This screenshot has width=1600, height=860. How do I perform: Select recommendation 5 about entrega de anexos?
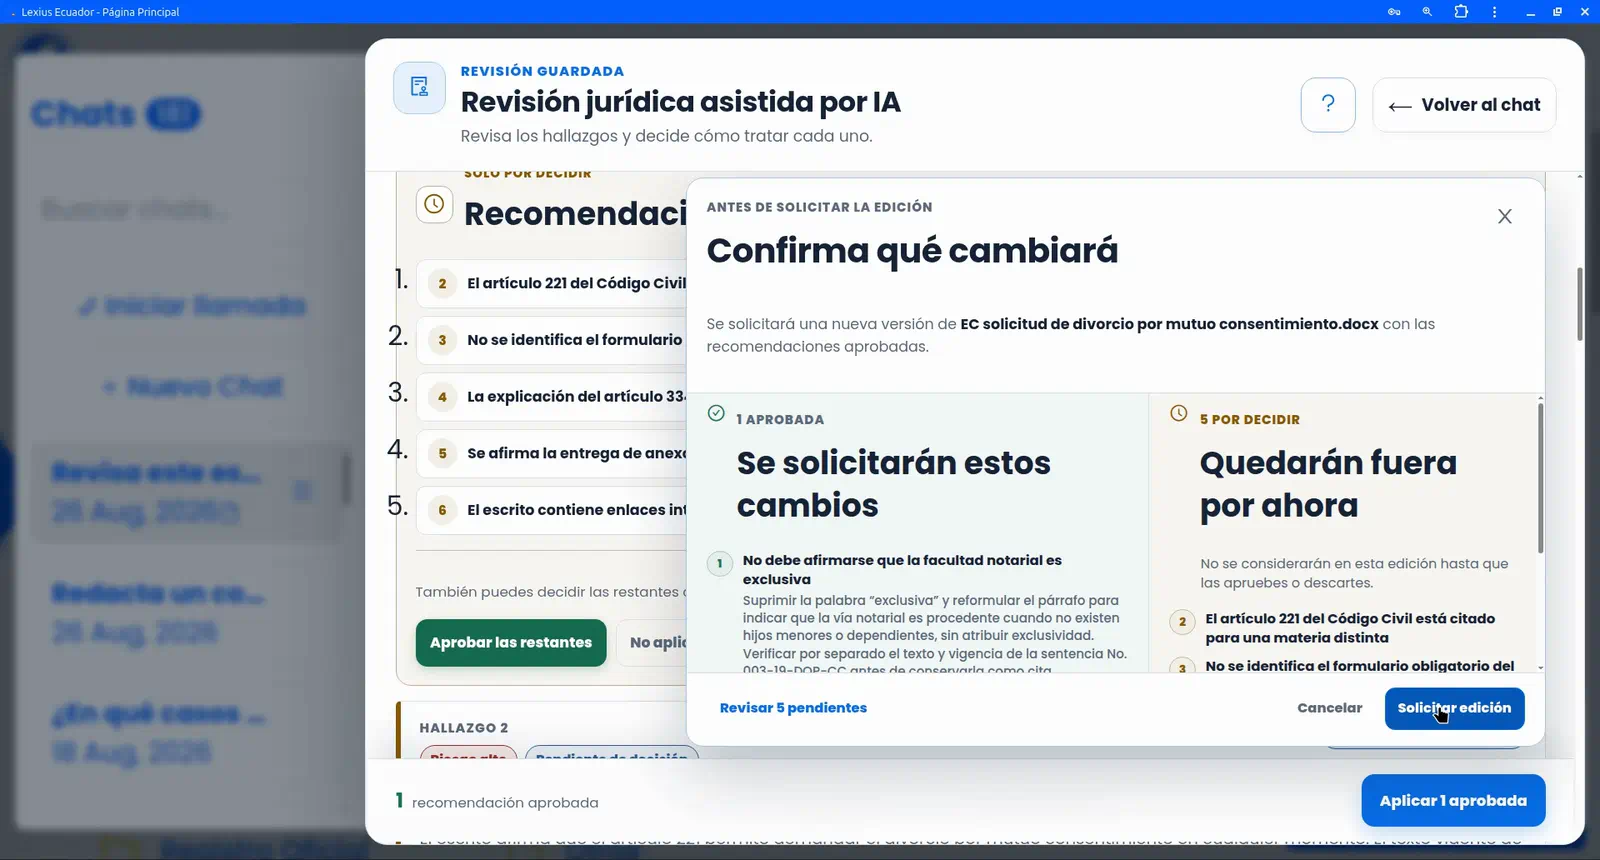click(x=551, y=453)
